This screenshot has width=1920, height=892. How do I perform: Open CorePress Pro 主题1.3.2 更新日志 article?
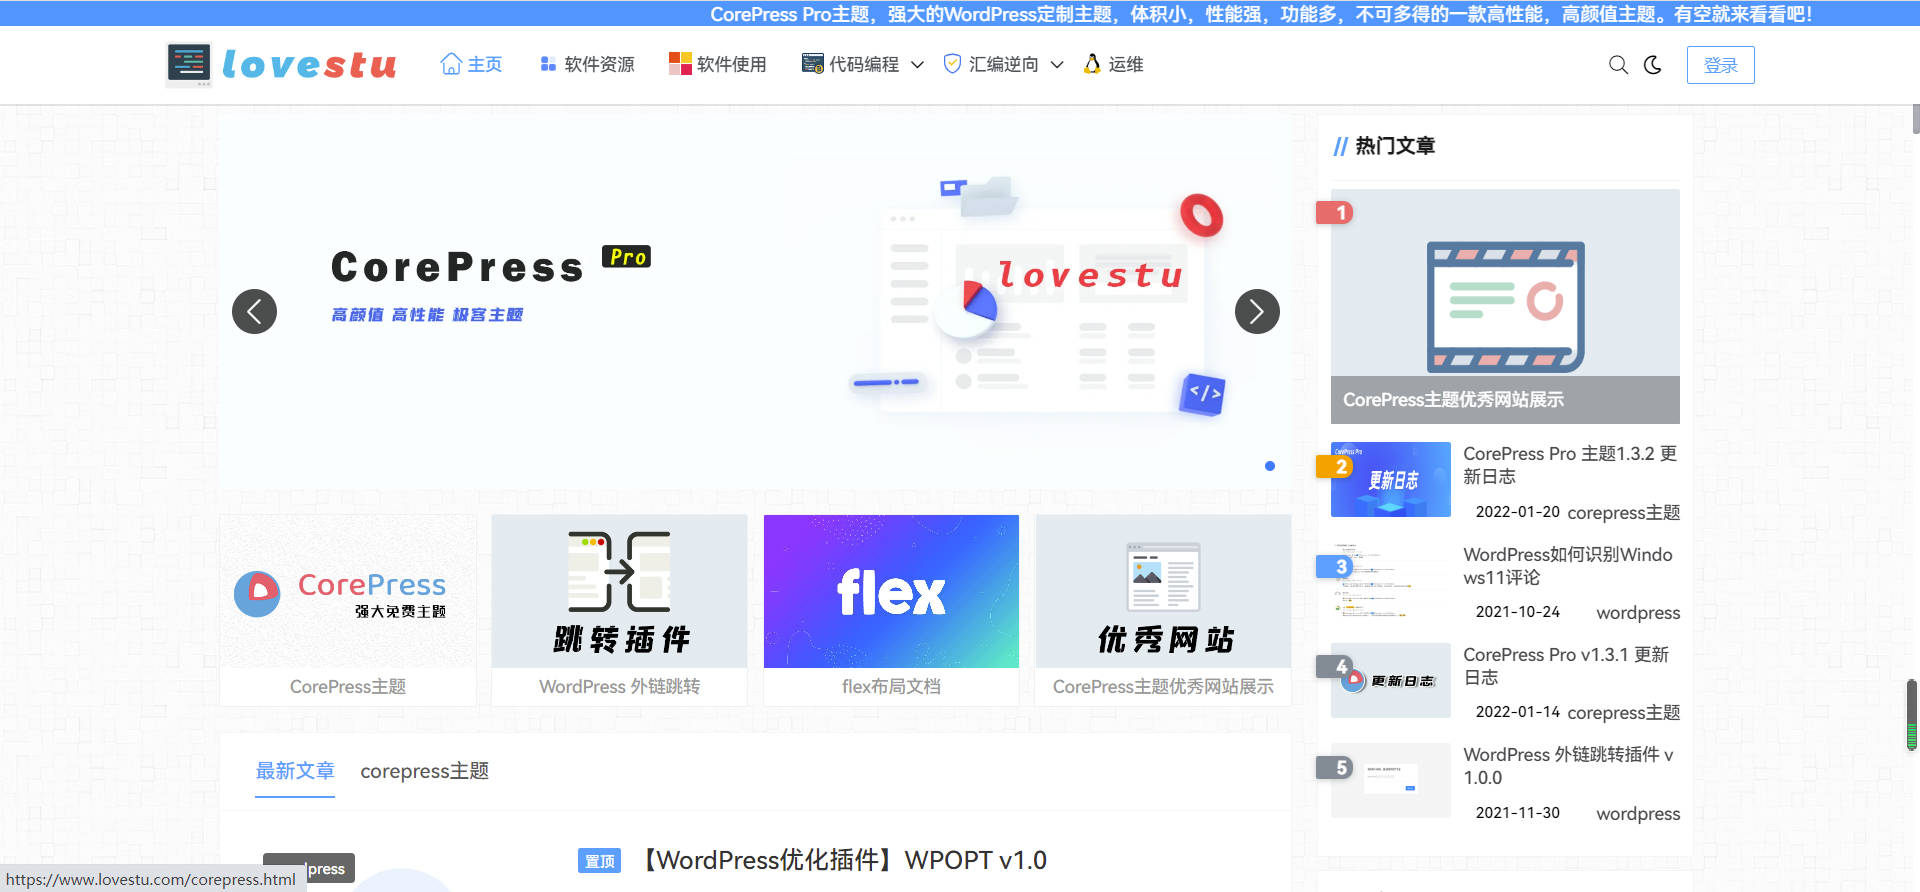click(x=1570, y=465)
